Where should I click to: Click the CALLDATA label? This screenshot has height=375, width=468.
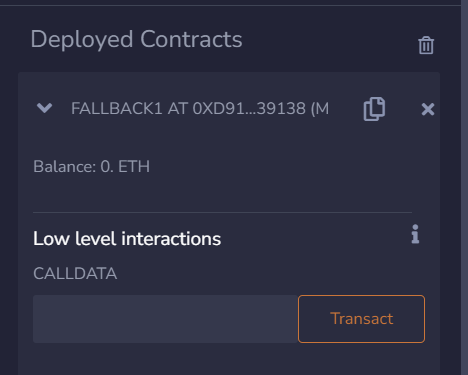(x=75, y=274)
